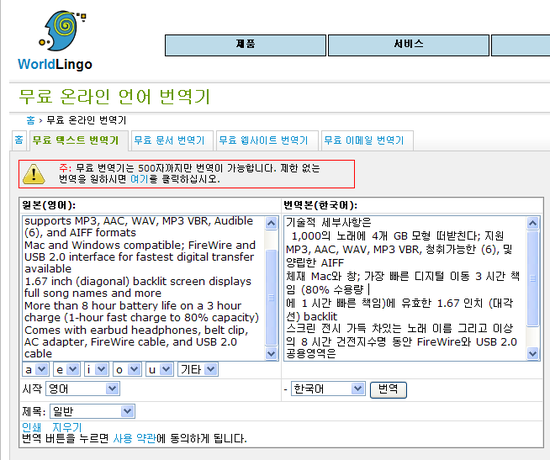Click the translation text scrollbar thumb

point(533,279)
